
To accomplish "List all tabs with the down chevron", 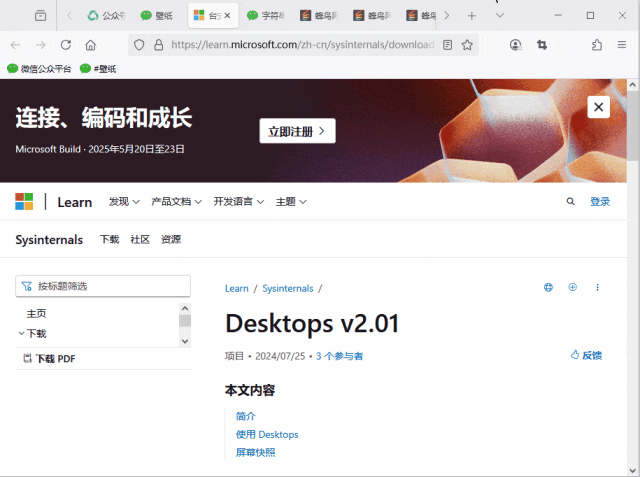I will tap(500, 16).
